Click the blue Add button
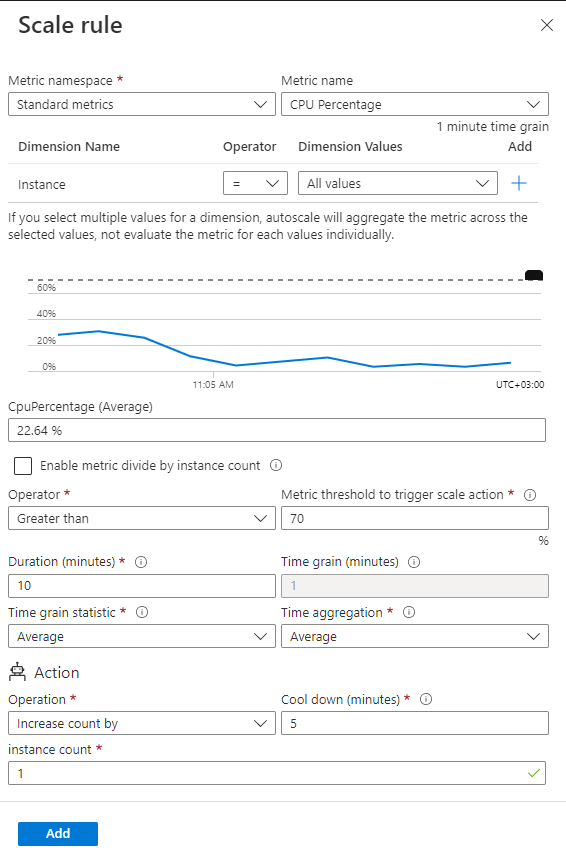 coord(58,833)
